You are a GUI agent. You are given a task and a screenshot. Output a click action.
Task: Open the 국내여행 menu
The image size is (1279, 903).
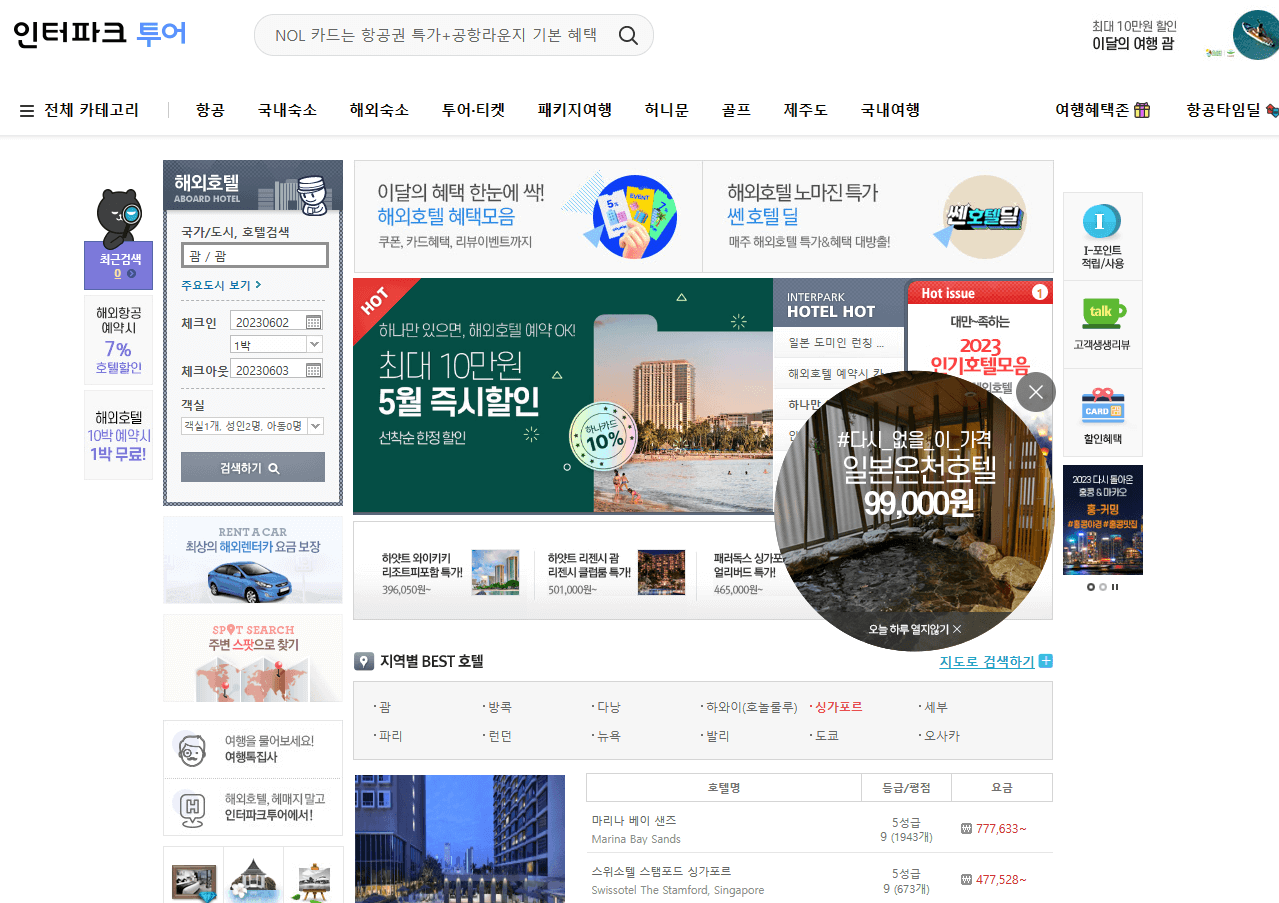890,110
